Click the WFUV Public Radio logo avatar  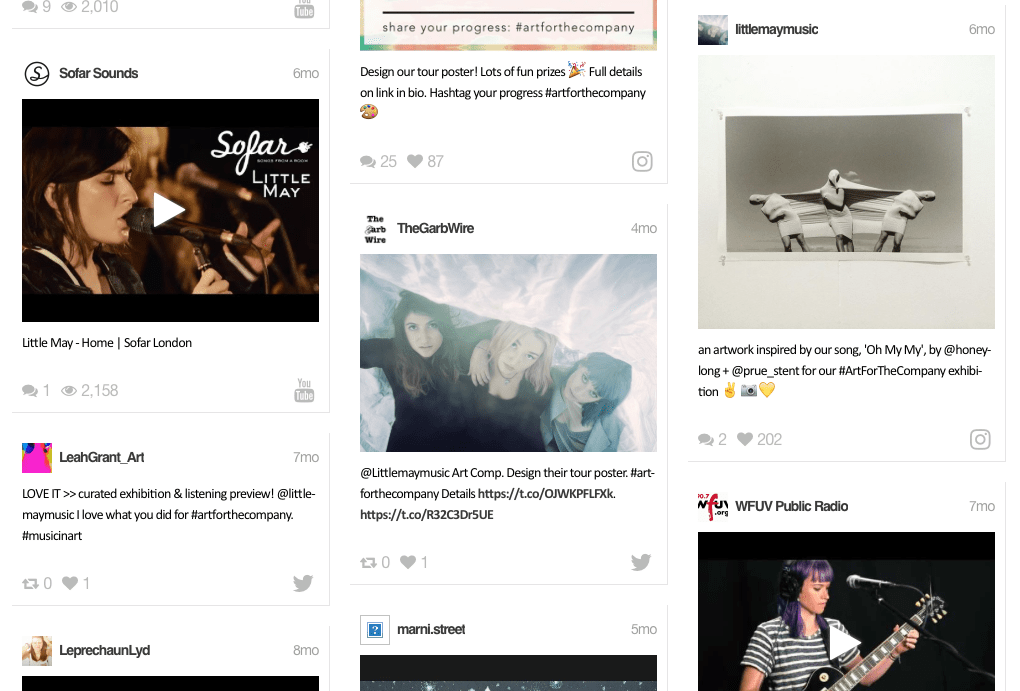pyautogui.click(x=712, y=506)
